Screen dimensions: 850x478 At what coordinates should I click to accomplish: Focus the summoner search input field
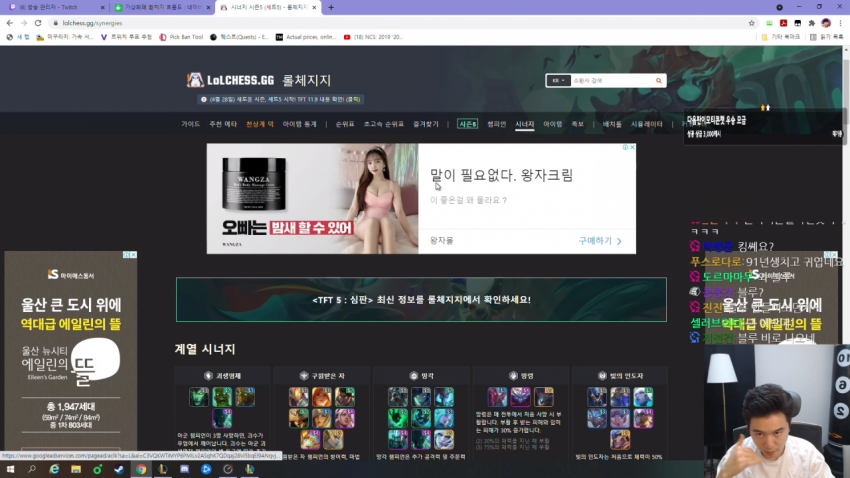611,81
